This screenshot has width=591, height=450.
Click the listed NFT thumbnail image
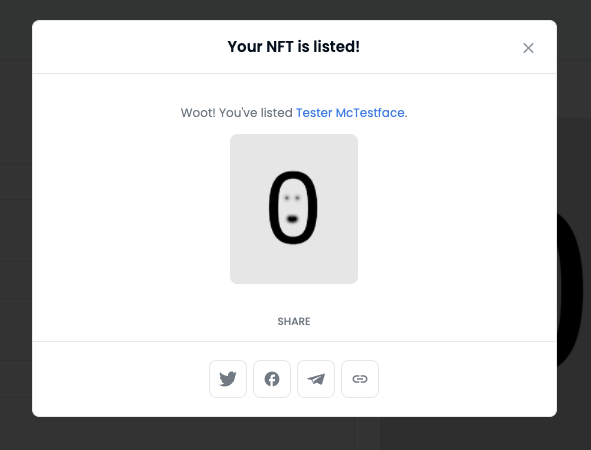(294, 209)
